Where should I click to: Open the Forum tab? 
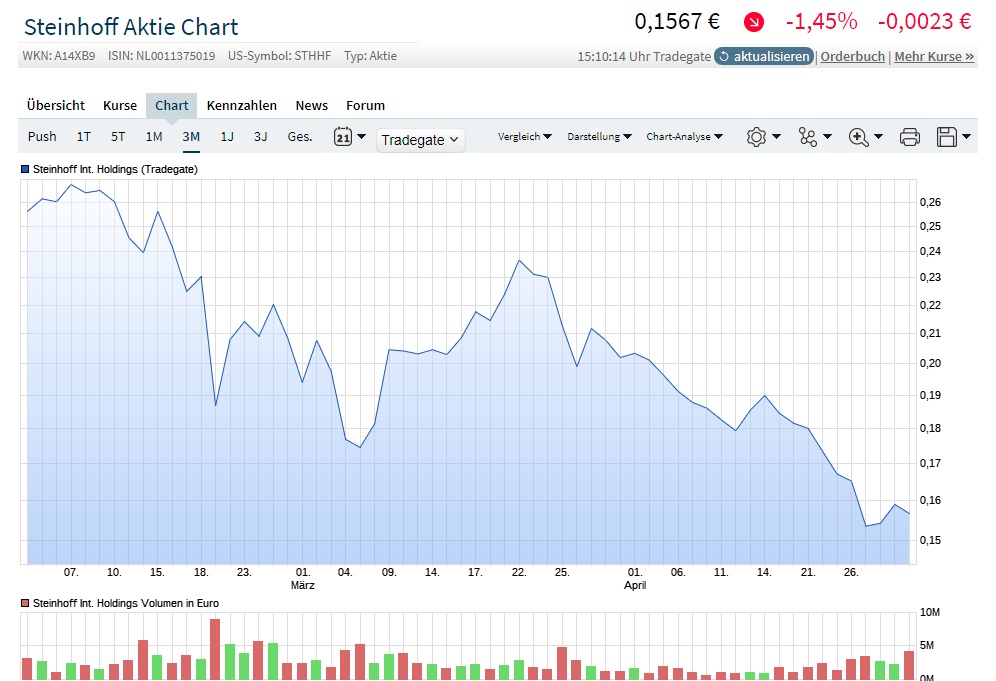[365, 105]
